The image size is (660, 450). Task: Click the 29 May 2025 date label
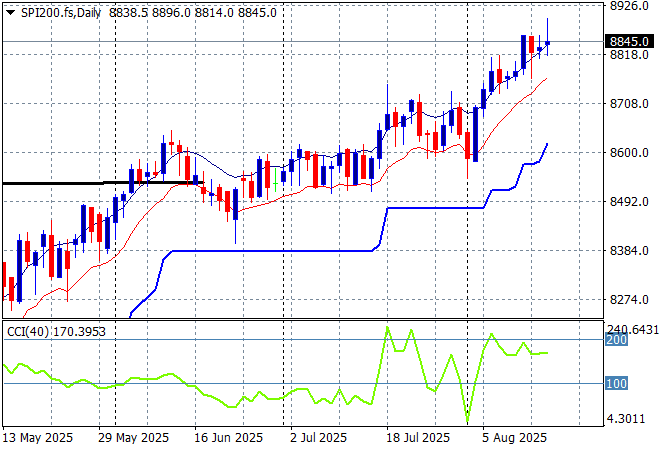134,437
